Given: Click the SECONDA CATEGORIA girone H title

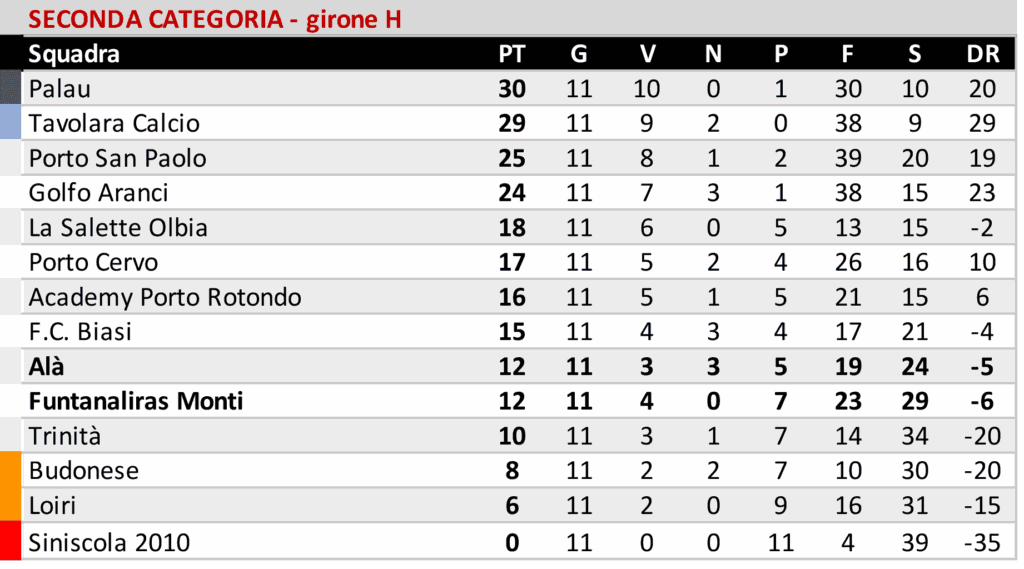Looking at the screenshot, I should [x=215, y=19].
